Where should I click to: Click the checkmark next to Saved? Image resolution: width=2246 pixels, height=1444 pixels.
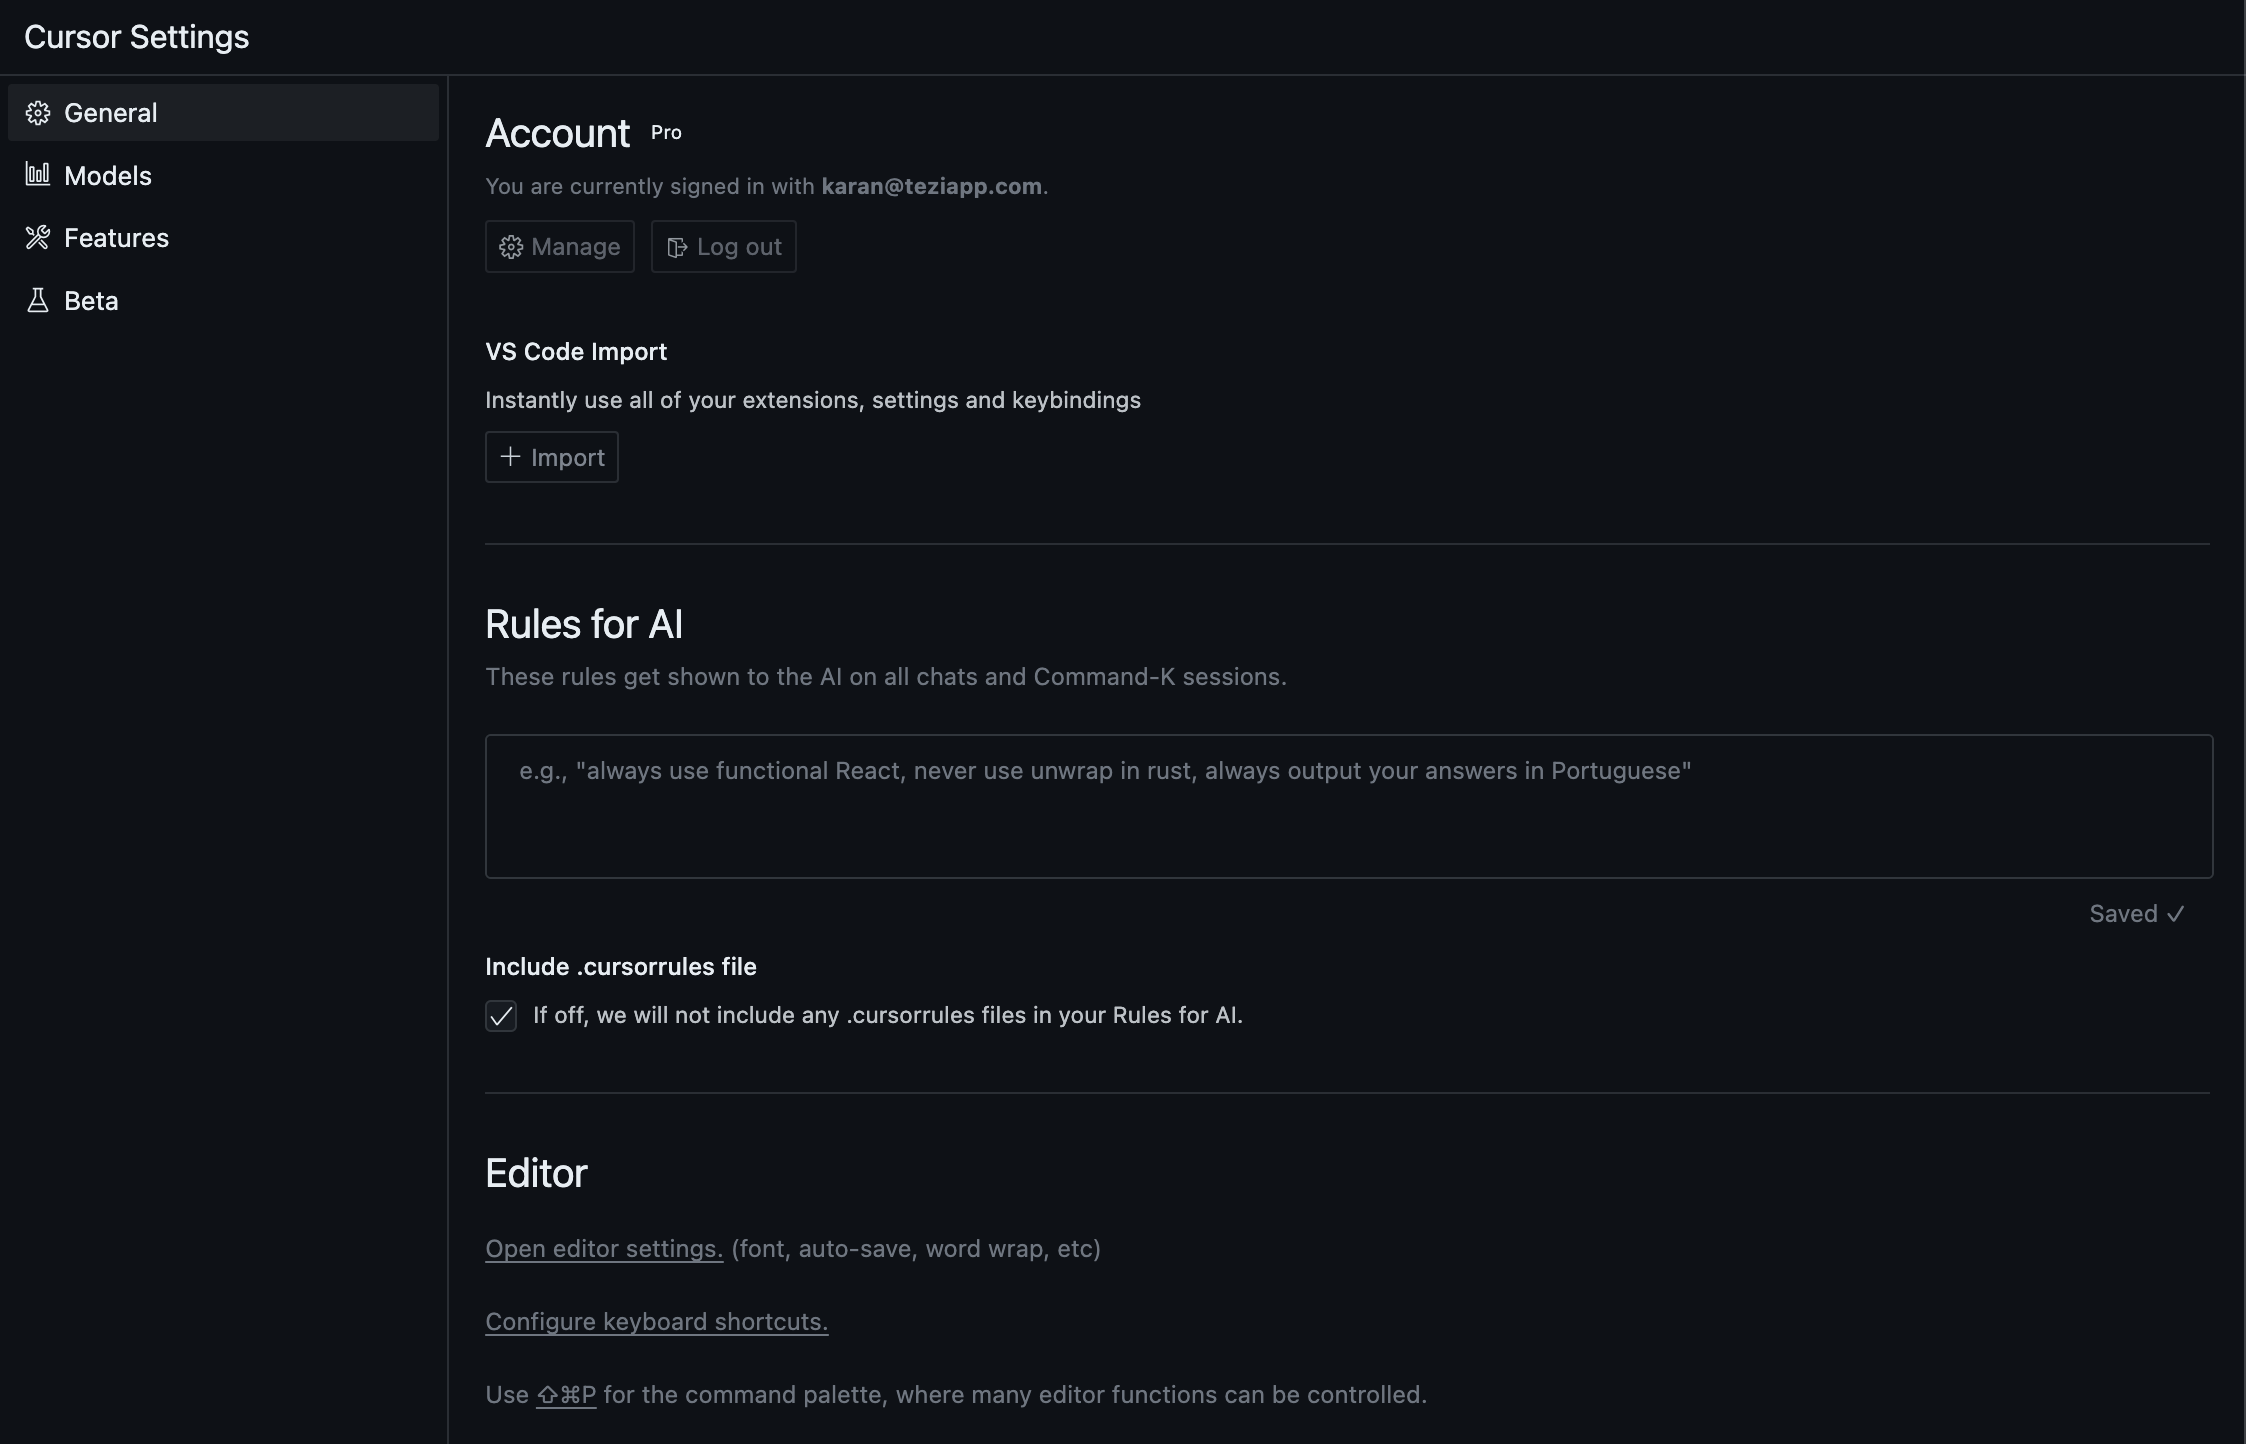pyautogui.click(x=2176, y=914)
